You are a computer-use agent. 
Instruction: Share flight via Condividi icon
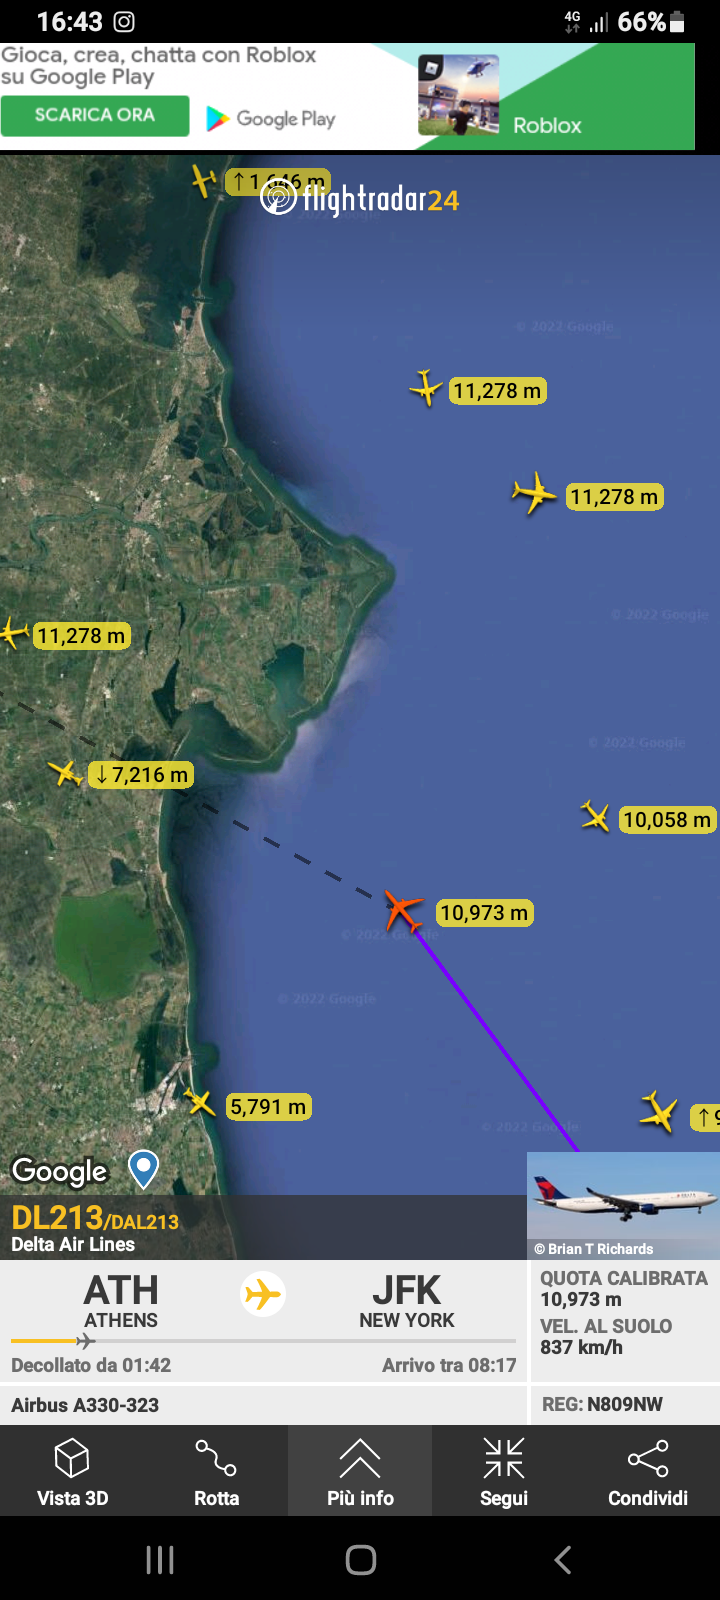pyautogui.click(x=648, y=1470)
